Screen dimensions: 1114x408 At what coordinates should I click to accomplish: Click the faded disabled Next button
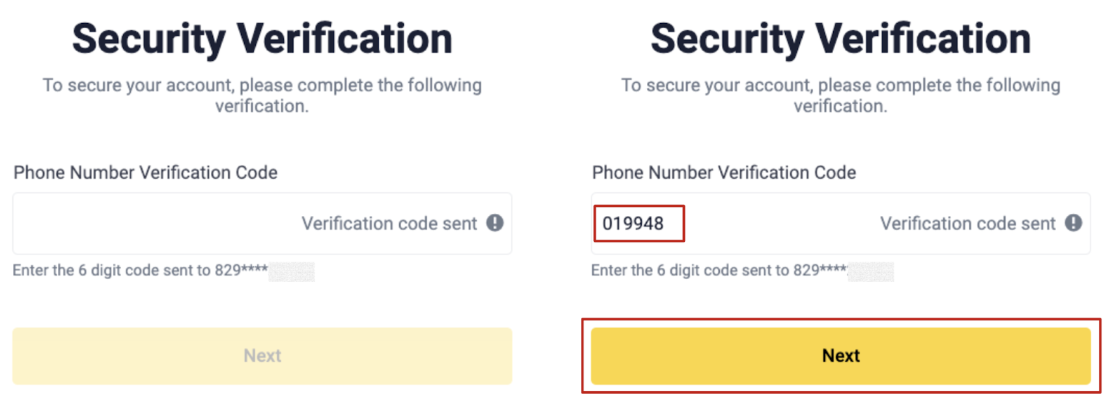262,356
